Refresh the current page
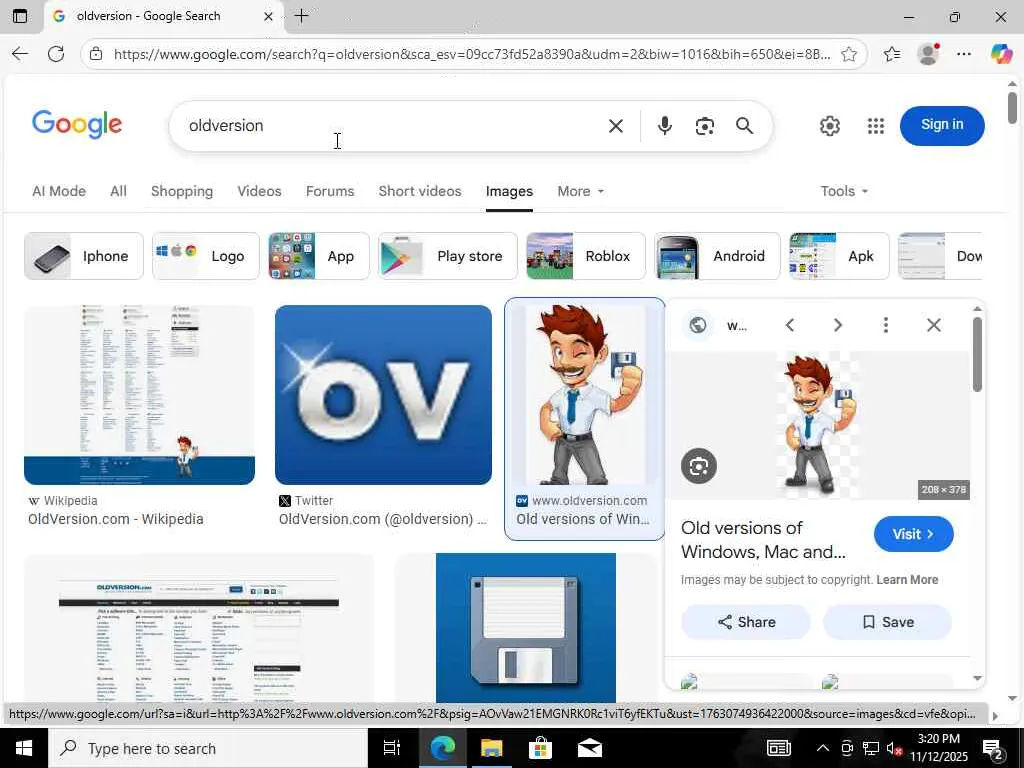1024x768 pixels. coord(56,54)
